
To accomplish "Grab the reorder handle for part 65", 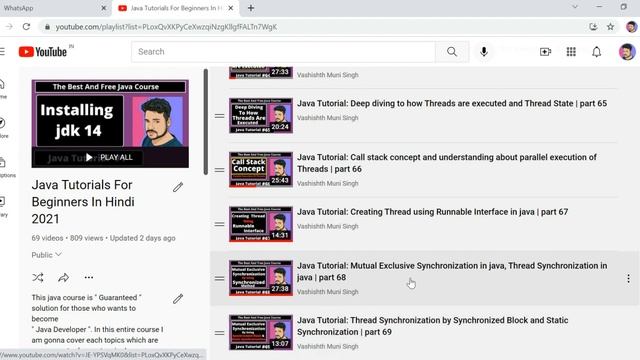I will pyautogui.click(x=220, y=116).
